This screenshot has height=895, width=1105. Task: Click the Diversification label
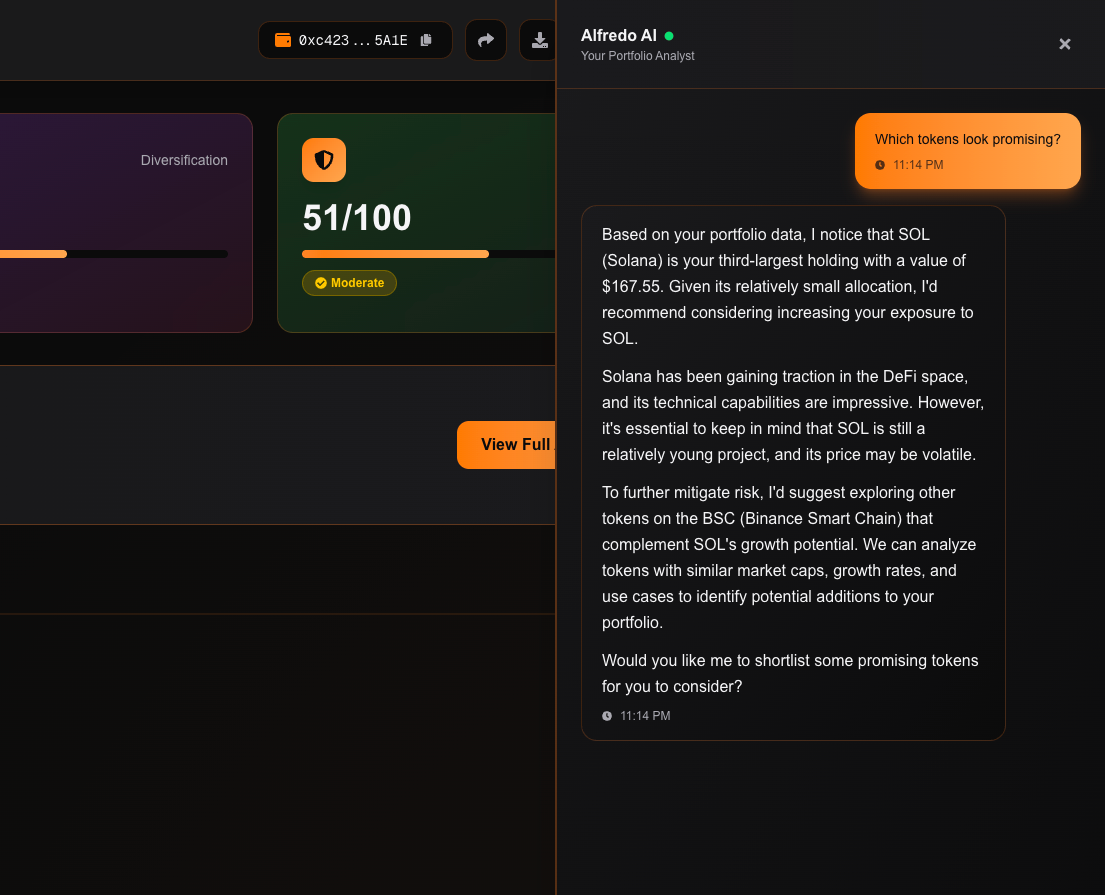click(x=184, y=160)
